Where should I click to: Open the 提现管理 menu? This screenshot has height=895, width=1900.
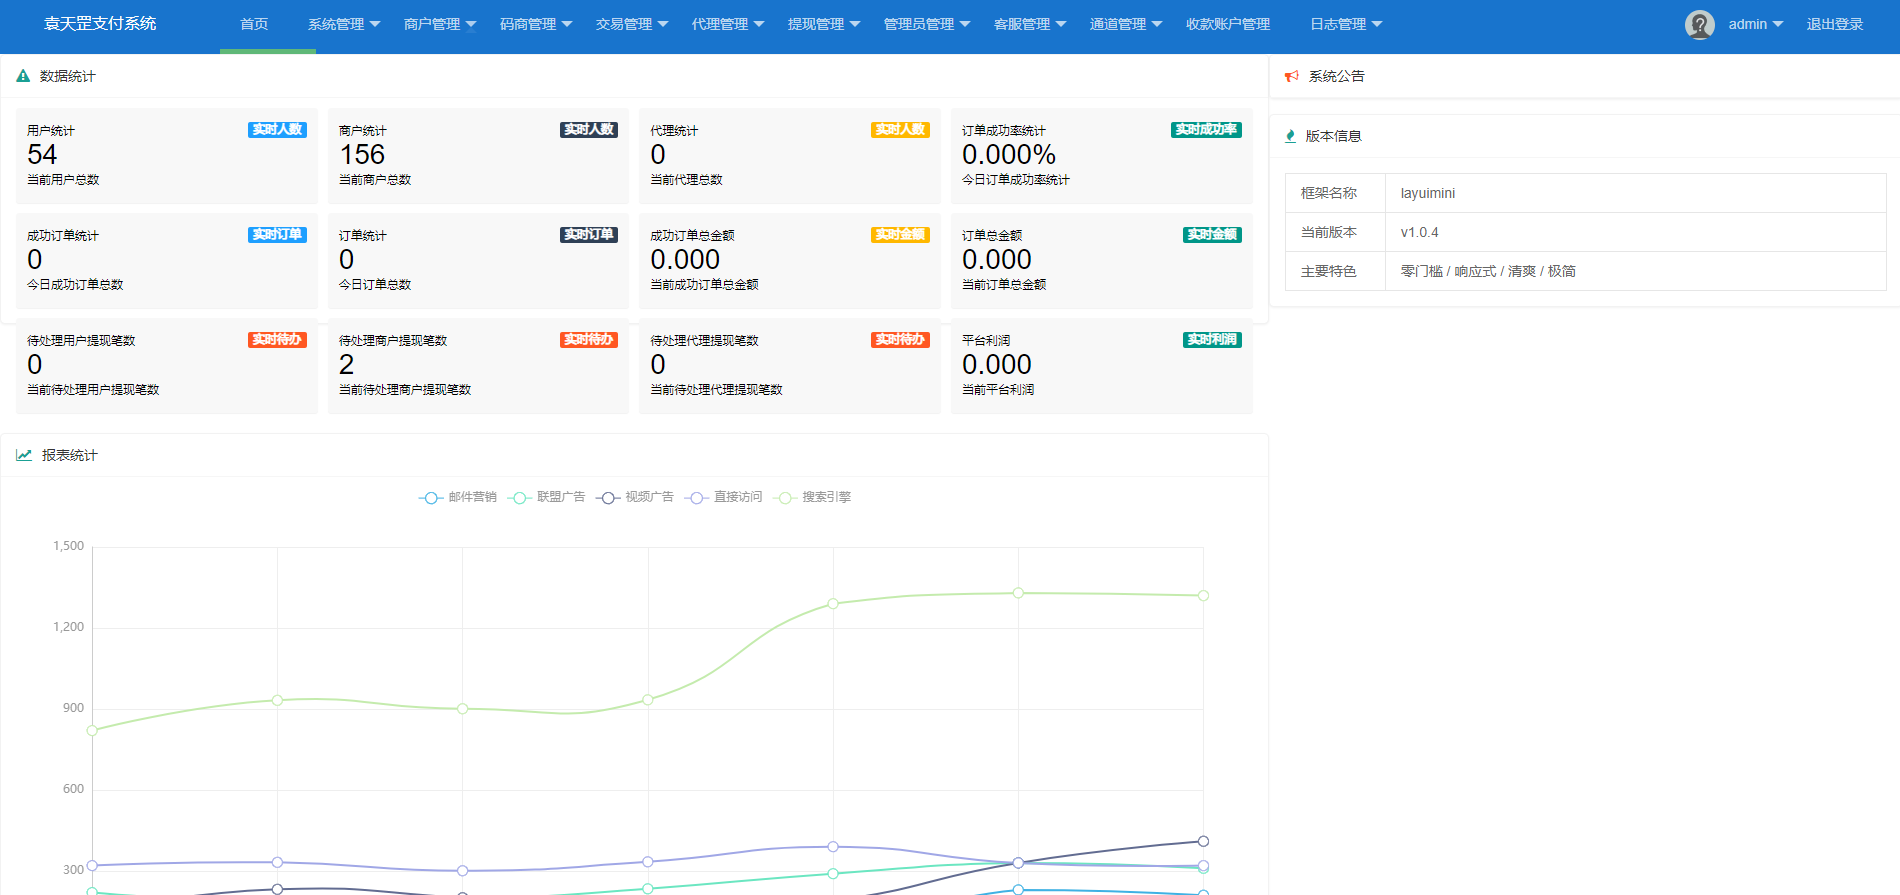[823, 24]
